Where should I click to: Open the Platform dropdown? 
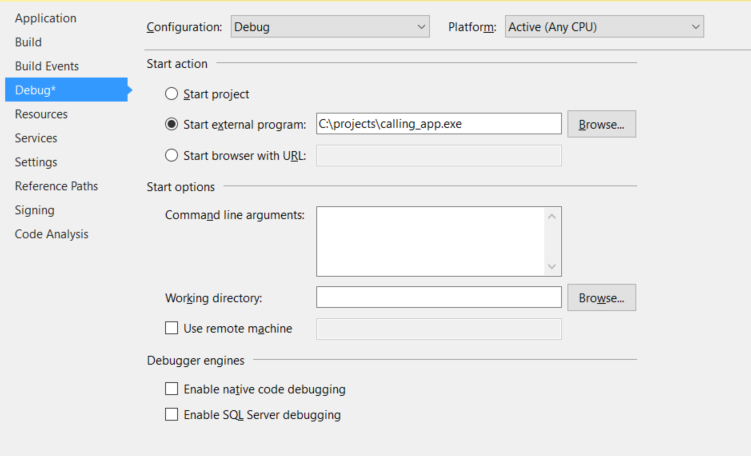click(603, 27)
